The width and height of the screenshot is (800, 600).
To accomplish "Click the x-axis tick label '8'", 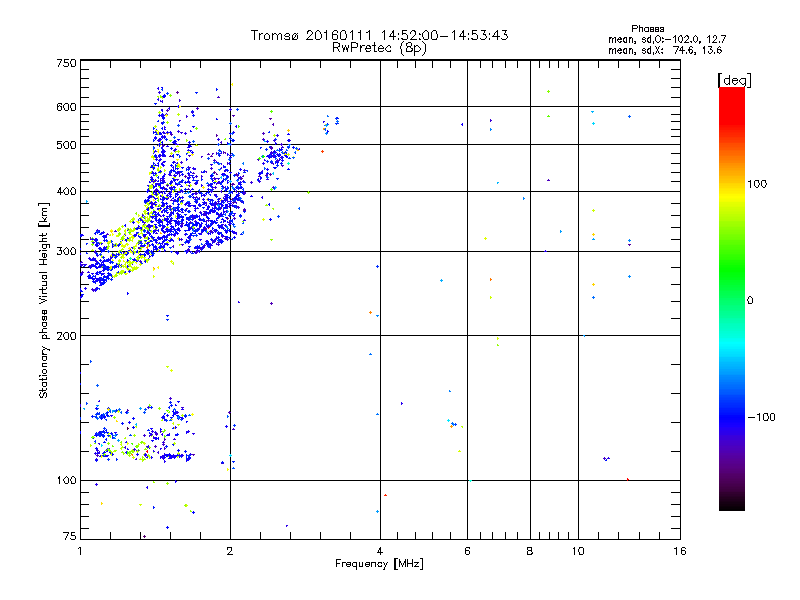I will (x=530, y=551).
